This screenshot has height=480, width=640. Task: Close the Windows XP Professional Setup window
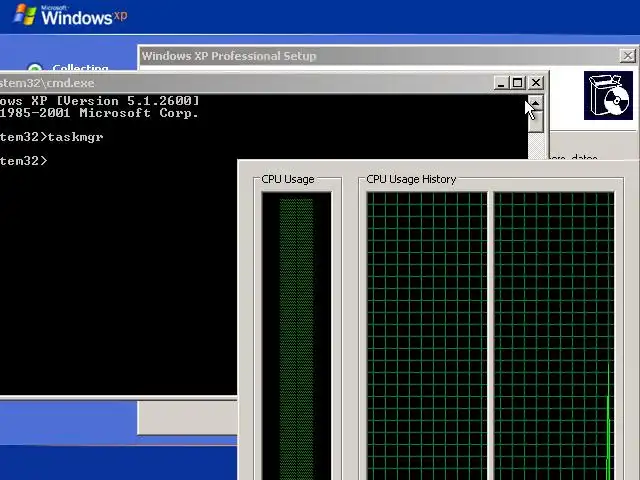pos(628,56)
